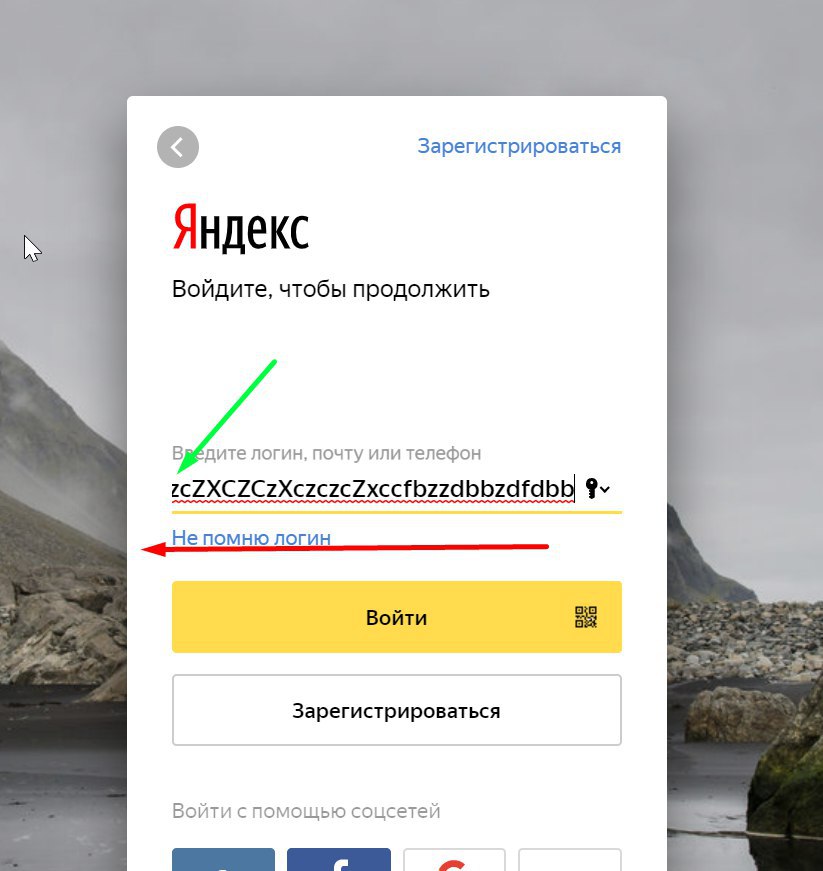
Task: Sign in with the Facebook button
Action: click(x=339, y=859)
